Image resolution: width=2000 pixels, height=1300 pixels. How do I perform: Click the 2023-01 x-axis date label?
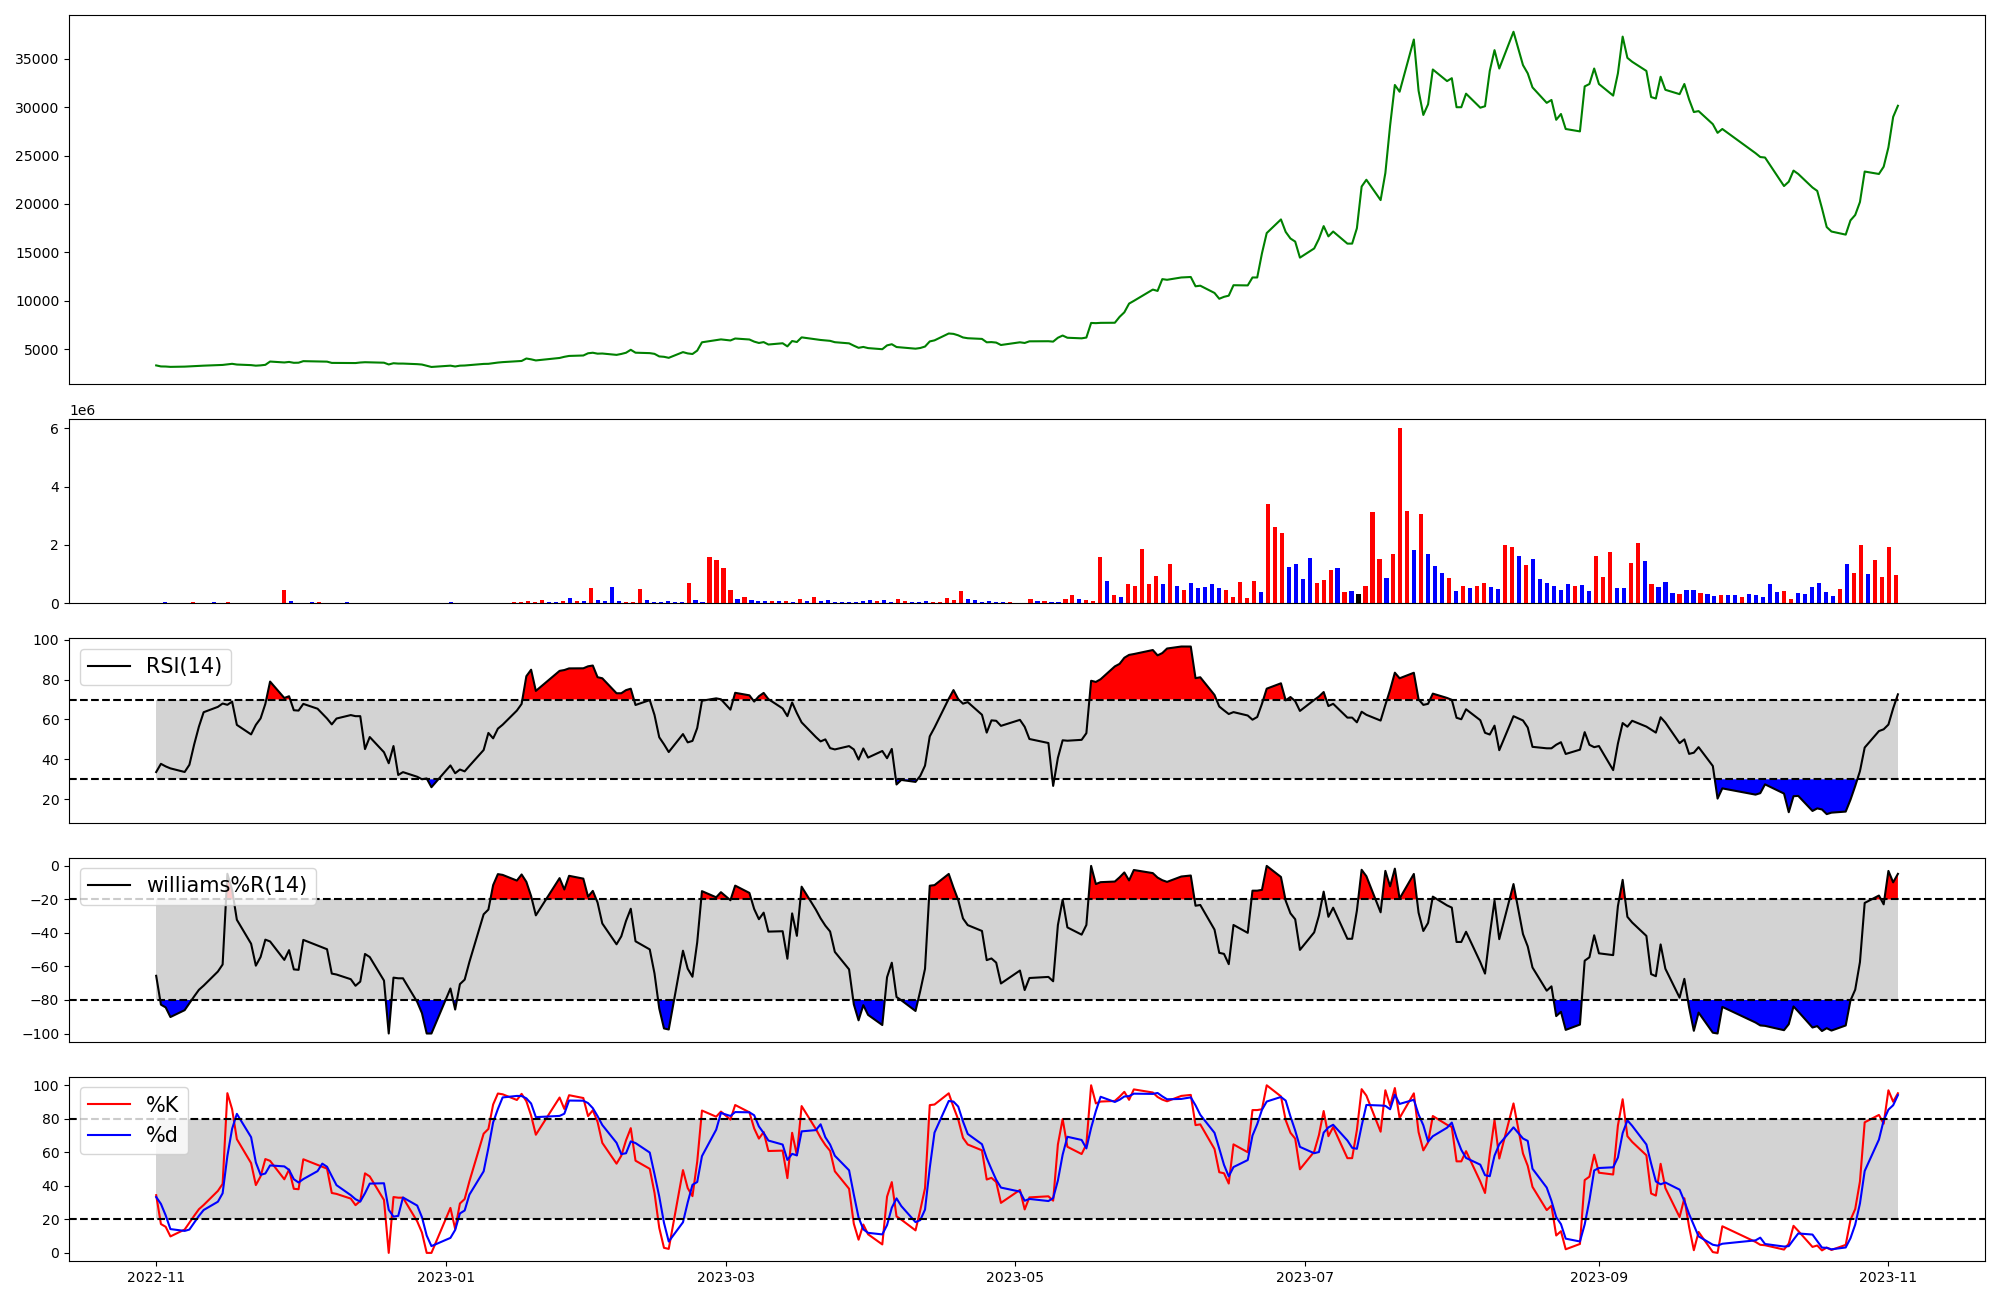click(445, 1277)
